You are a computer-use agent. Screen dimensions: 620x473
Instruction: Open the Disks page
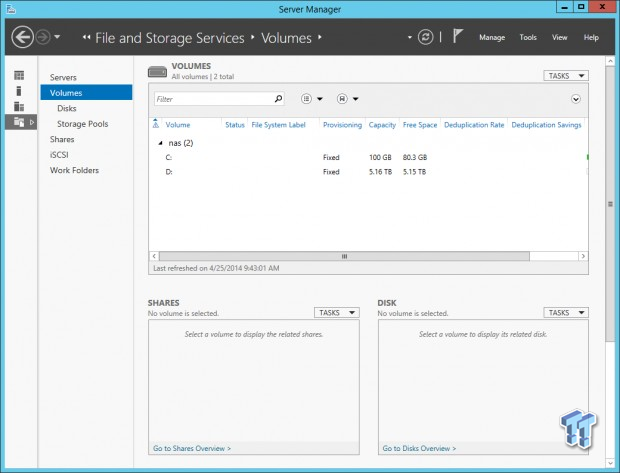(67, 108)
